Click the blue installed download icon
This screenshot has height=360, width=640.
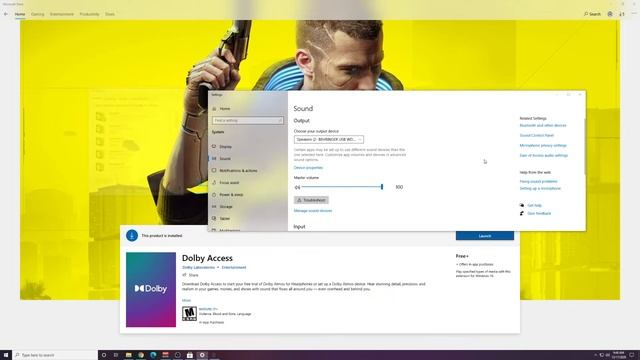(x=132, y=236)
